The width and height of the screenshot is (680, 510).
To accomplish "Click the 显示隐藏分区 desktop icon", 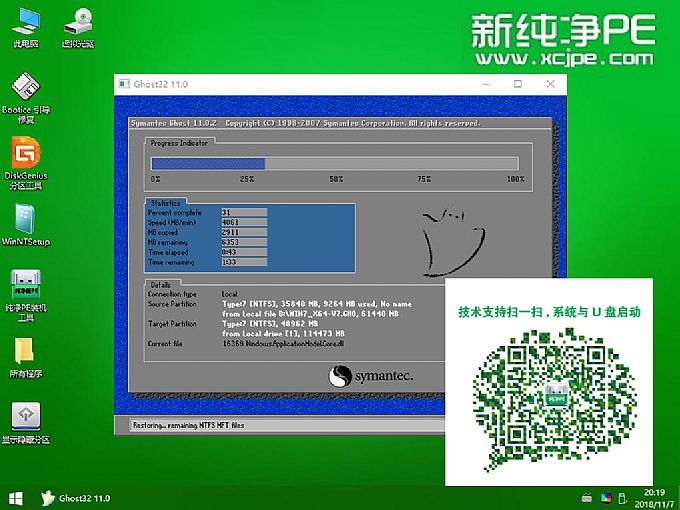I will (26, 423).
